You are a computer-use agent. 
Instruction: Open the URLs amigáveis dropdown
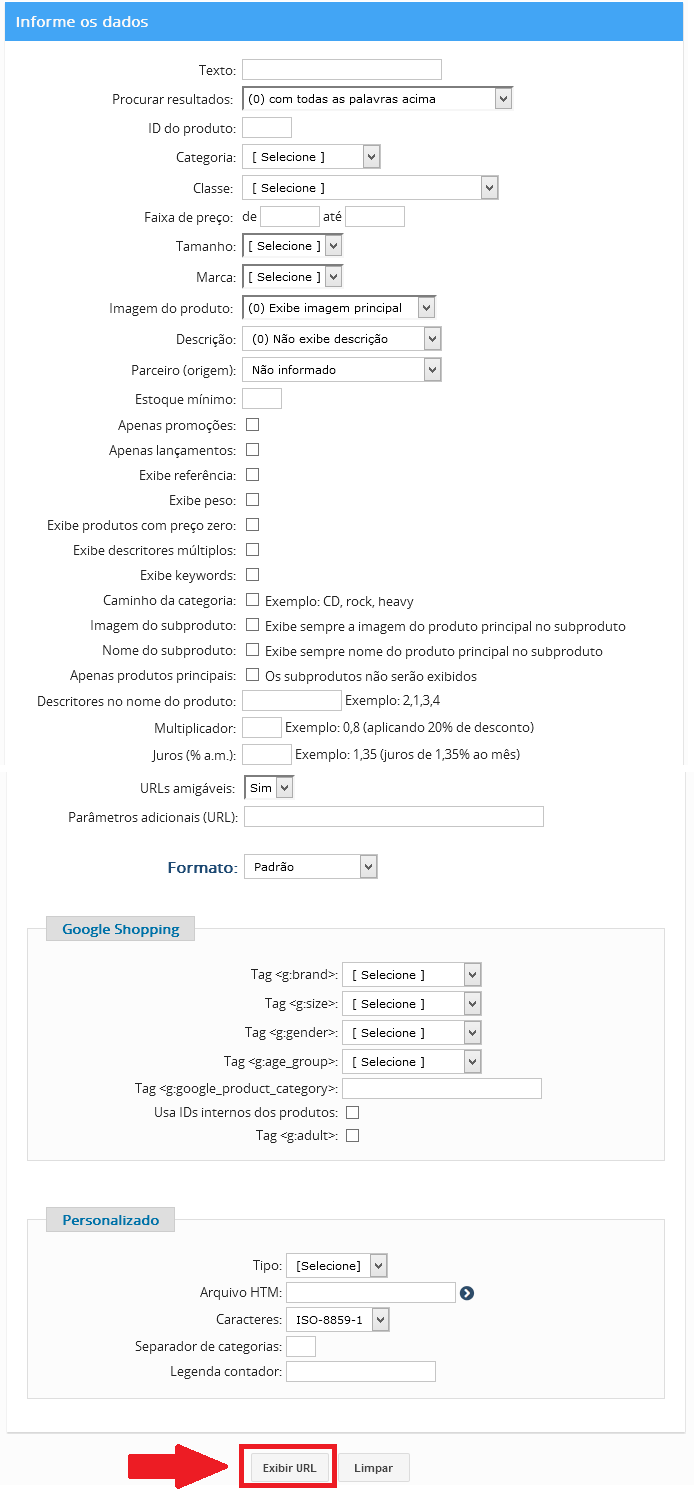(x=269, y=788)
